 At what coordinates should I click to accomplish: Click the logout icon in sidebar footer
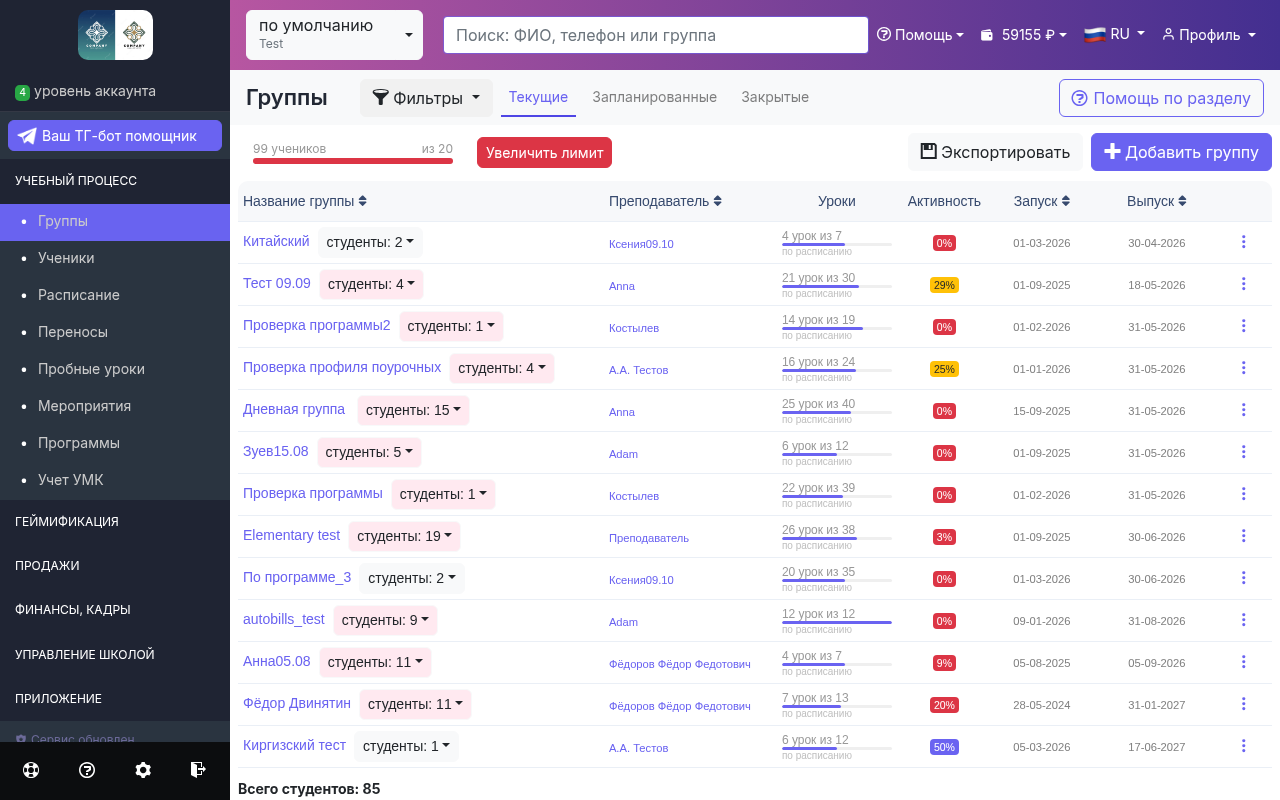point(198,770)
